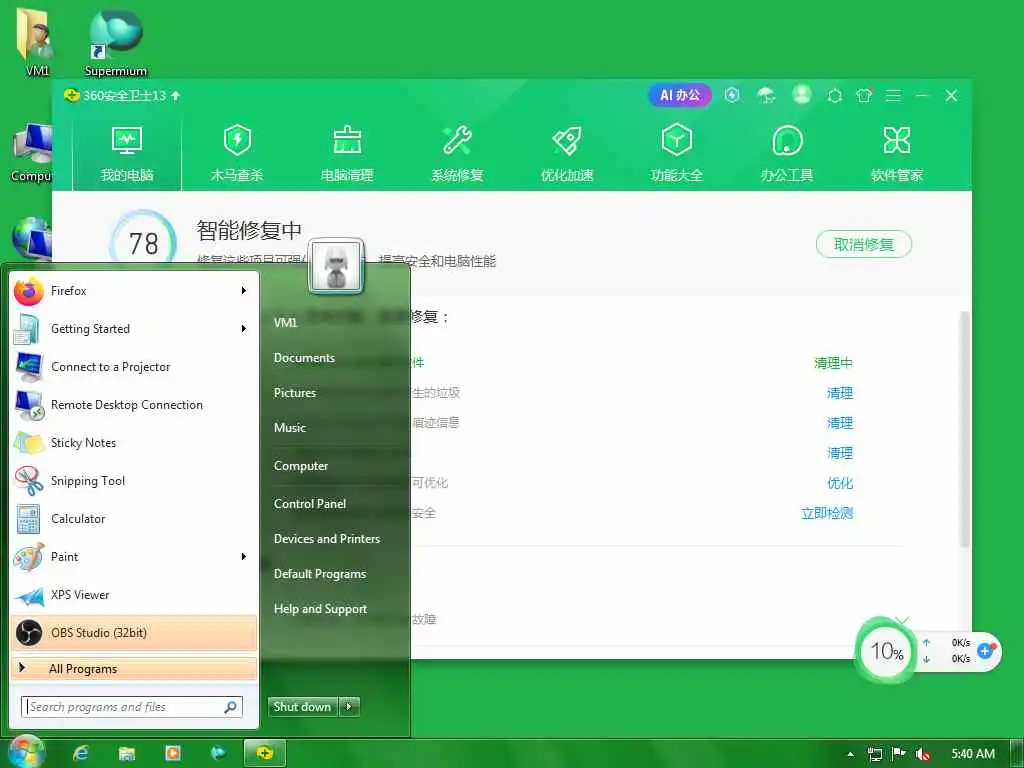Open the shield lightning icon in title bar
The image size is (1024, 768).
point(732,95)
